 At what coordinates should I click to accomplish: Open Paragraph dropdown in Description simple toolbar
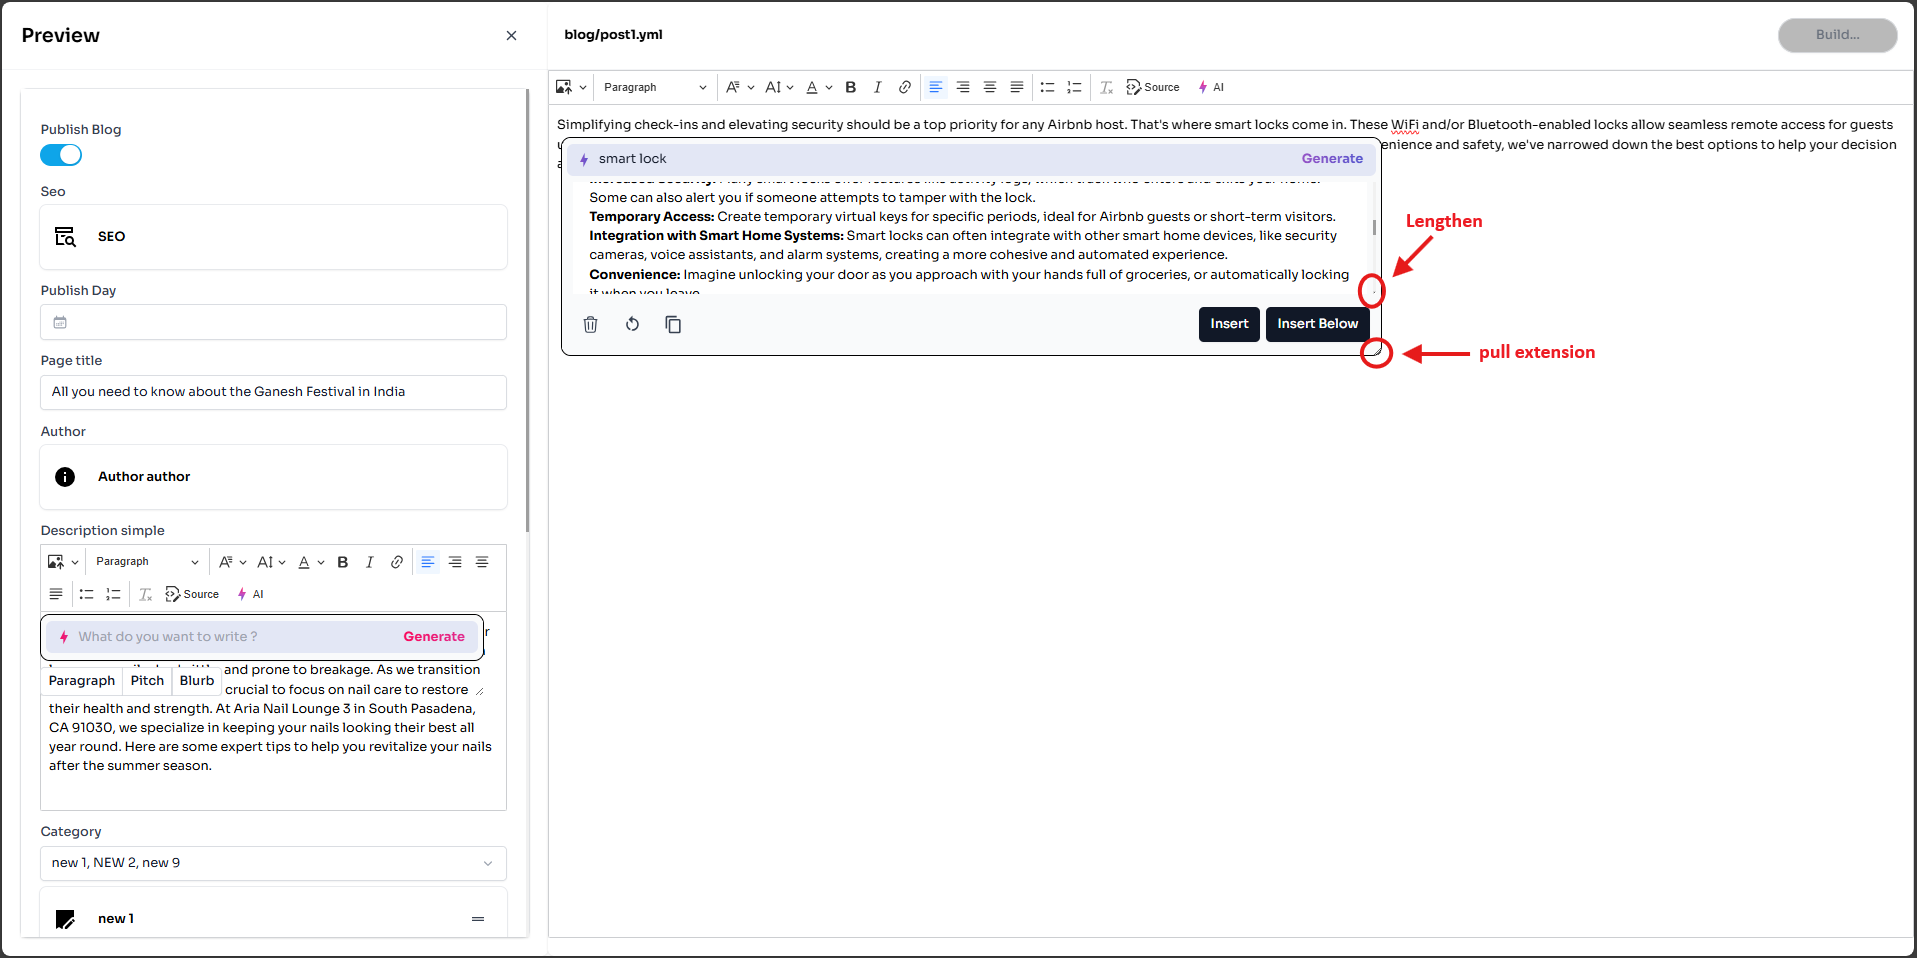146,562
